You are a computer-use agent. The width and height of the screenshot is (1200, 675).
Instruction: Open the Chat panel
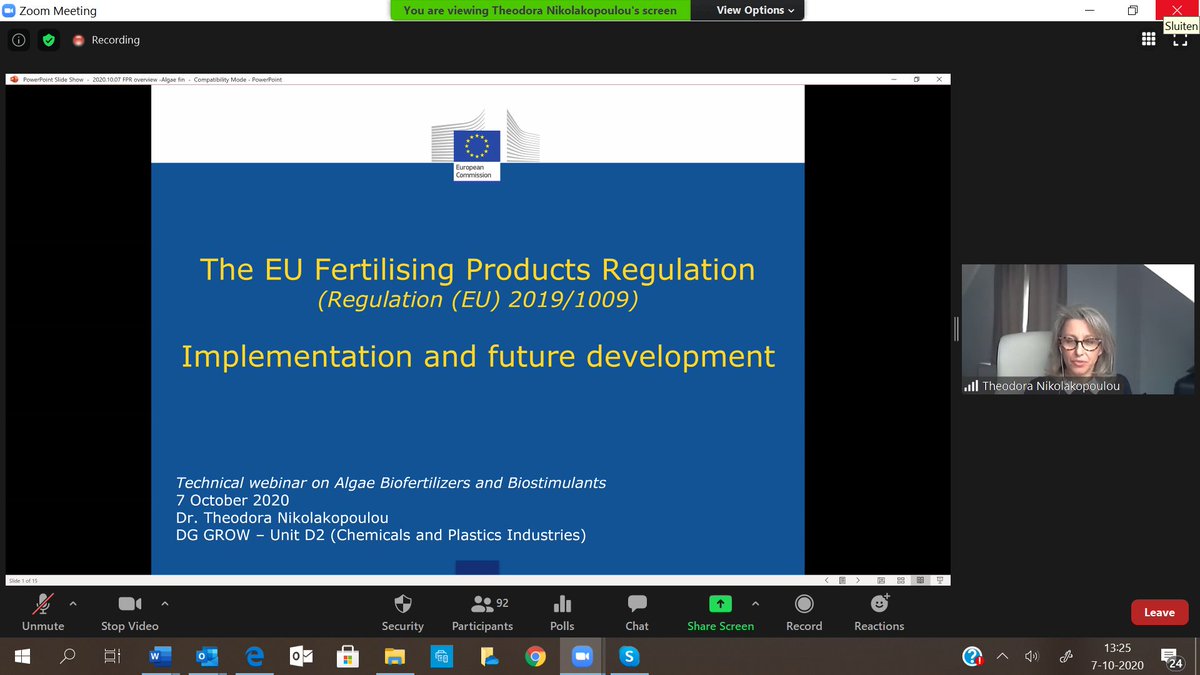tap(637, 612)
